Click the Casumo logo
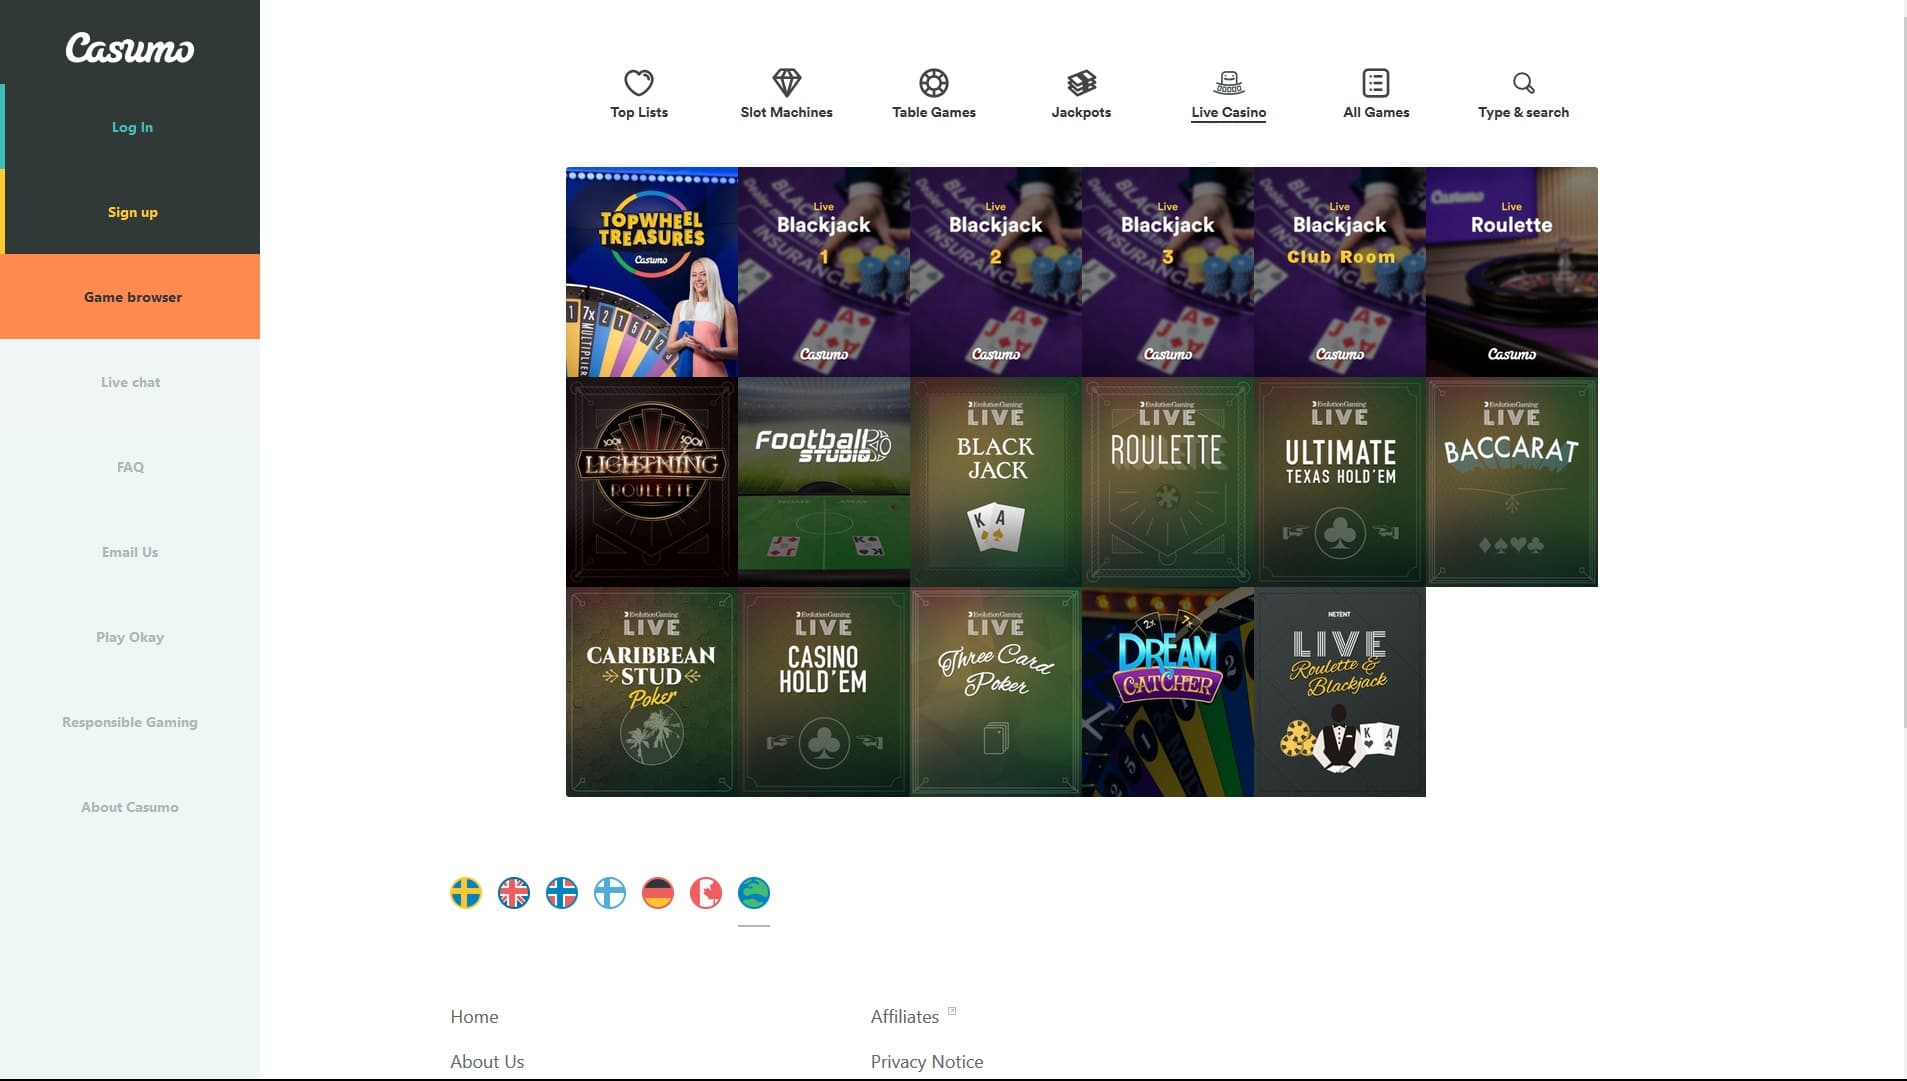Viewport: 1907px width, 1081px height. coord(130,48)
